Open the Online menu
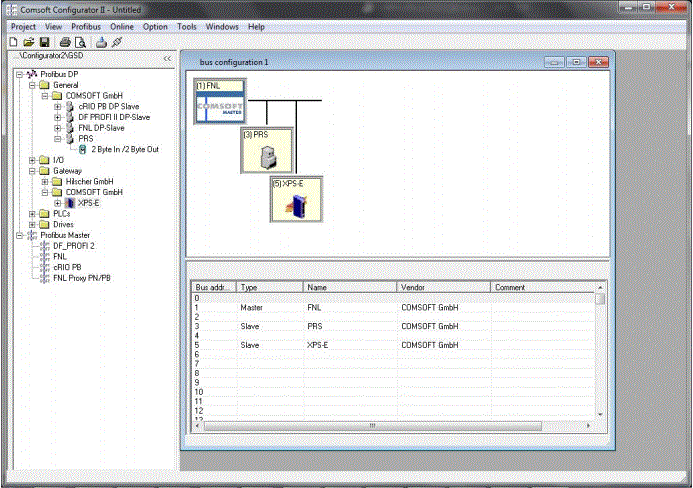Image resolution: width=693 pixels, height=488 pixels. [122, 27]
